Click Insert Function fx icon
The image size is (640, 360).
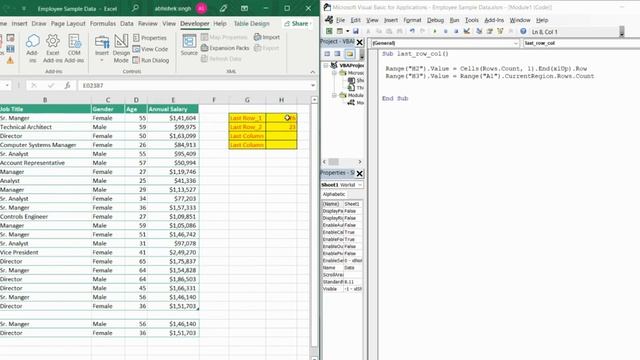coord(67,85)
